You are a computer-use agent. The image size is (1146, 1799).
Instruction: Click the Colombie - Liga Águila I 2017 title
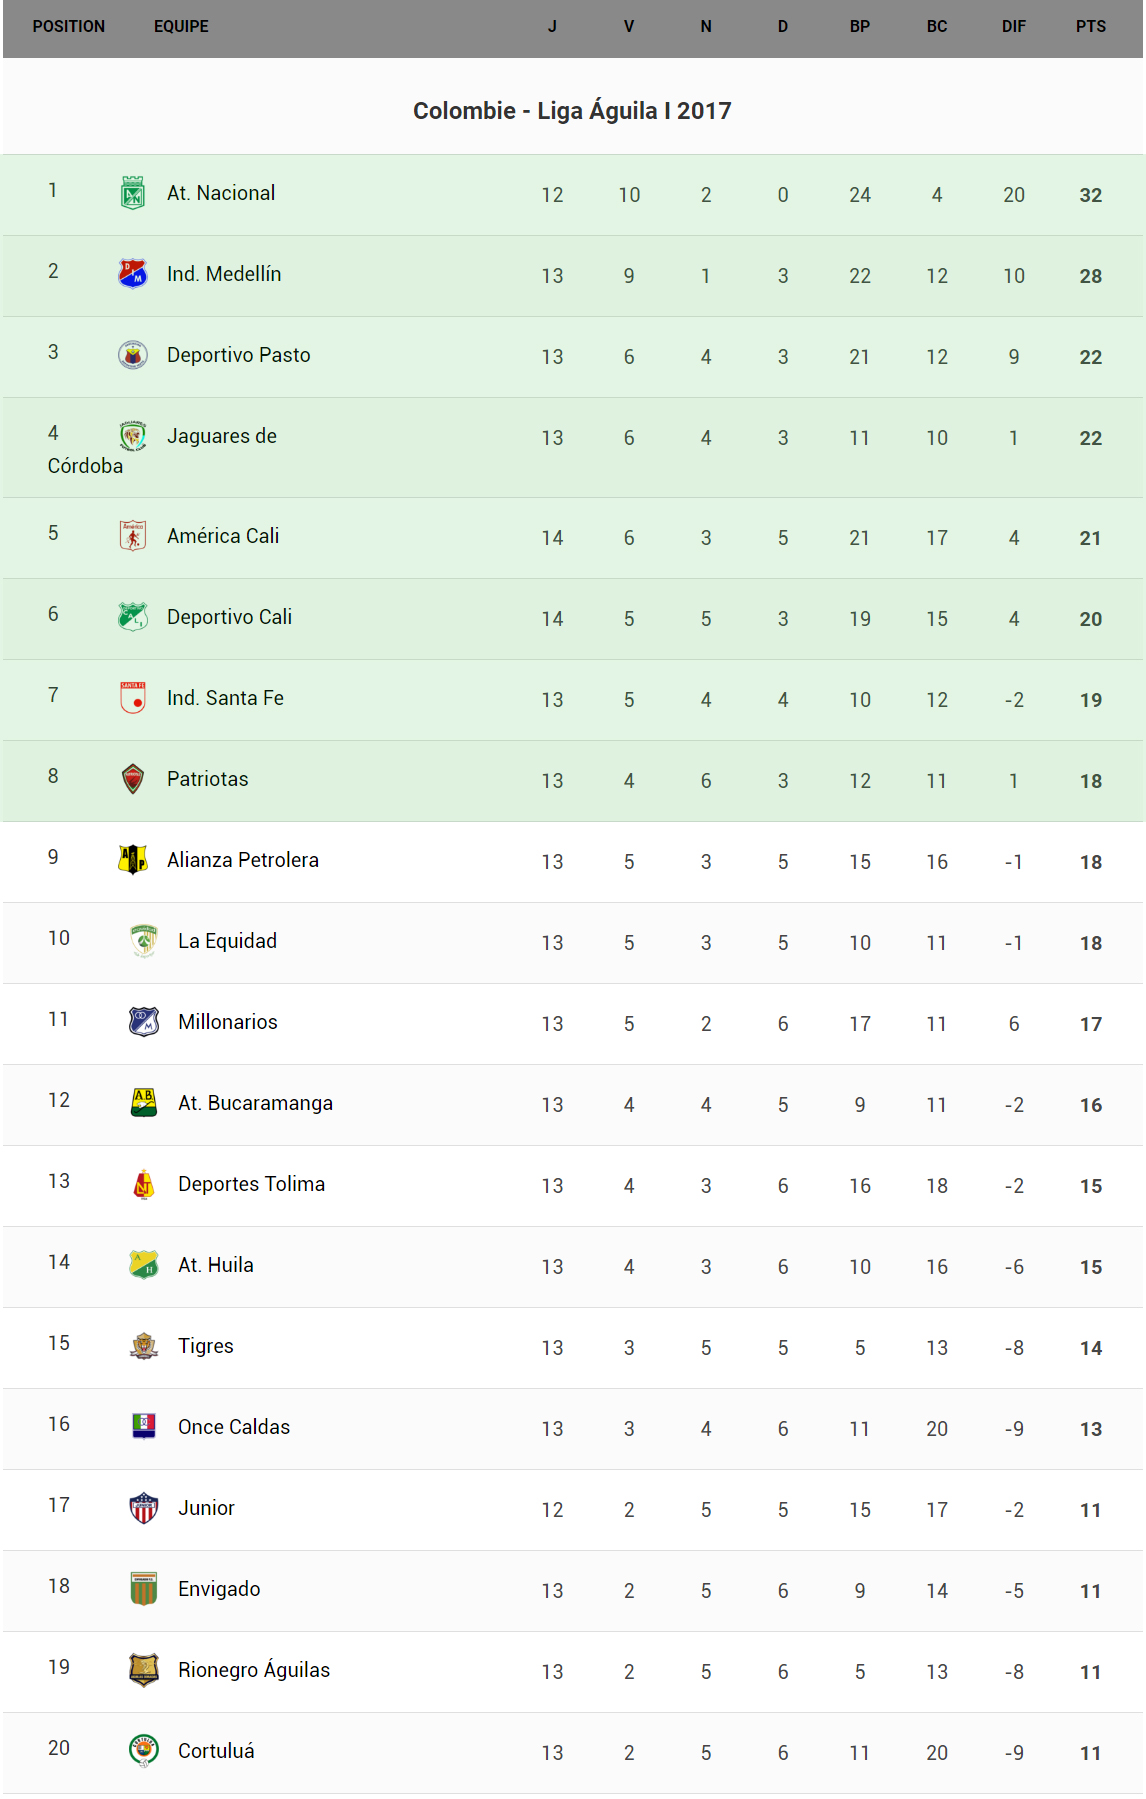[572, 111]
